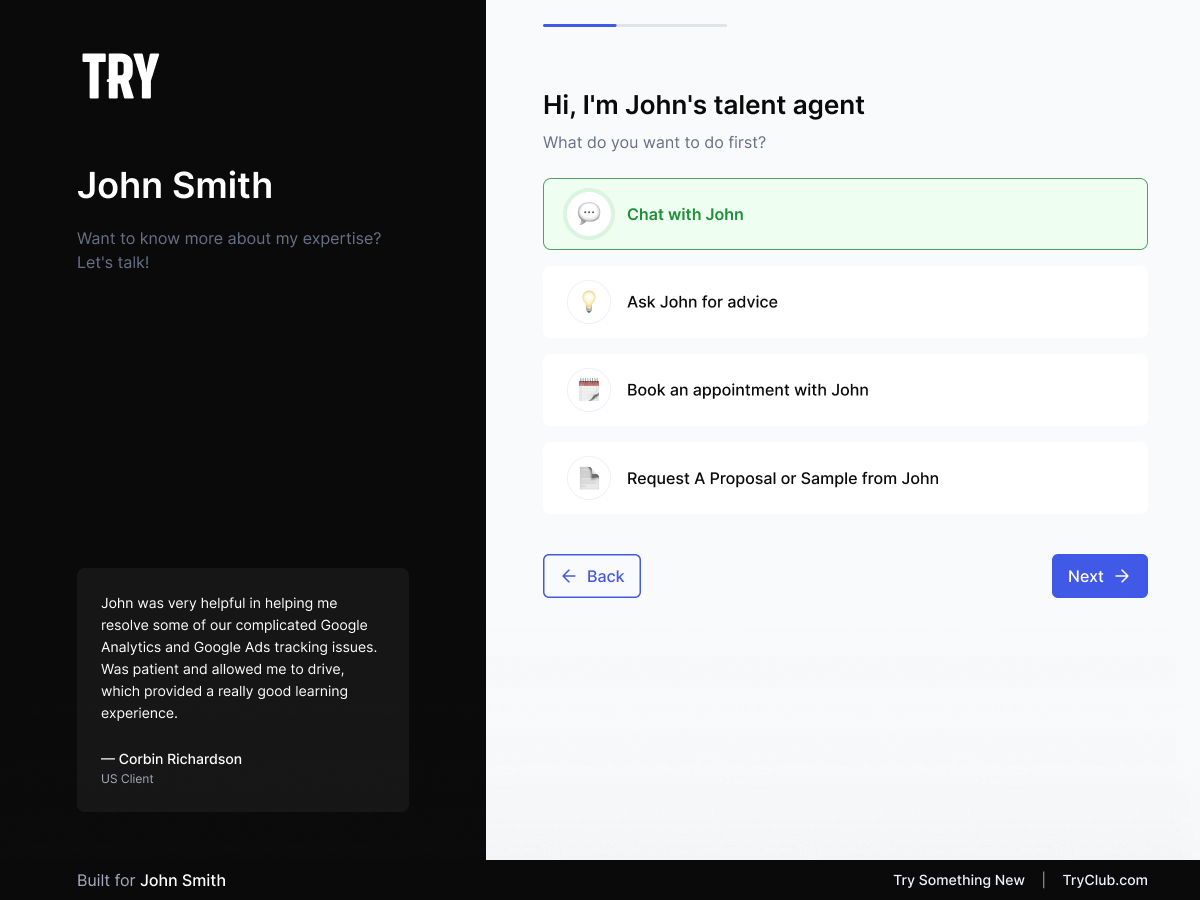Click the Try Something New link
Viewport: 1200px width, 900px height.
(x=959, y=880)
